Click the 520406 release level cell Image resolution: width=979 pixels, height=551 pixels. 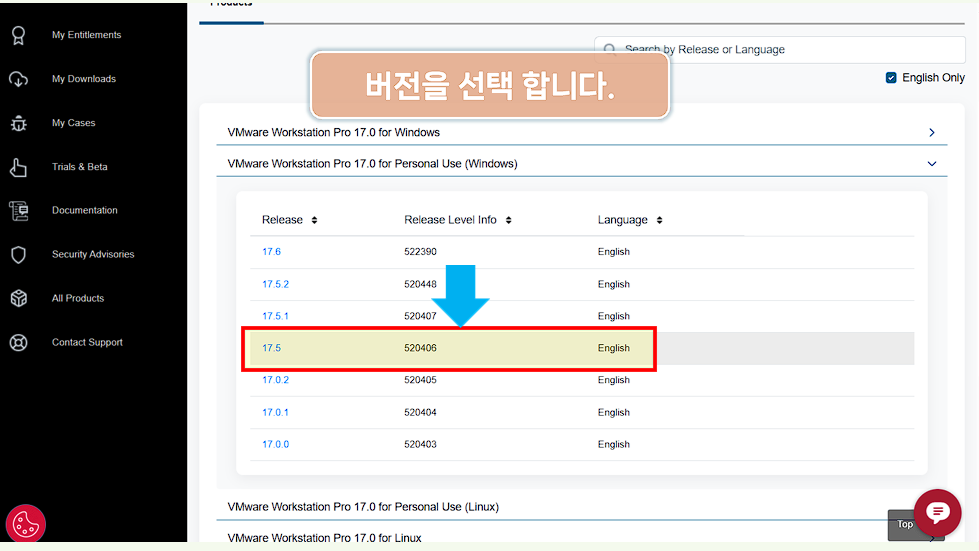click(x=420, y=348)
